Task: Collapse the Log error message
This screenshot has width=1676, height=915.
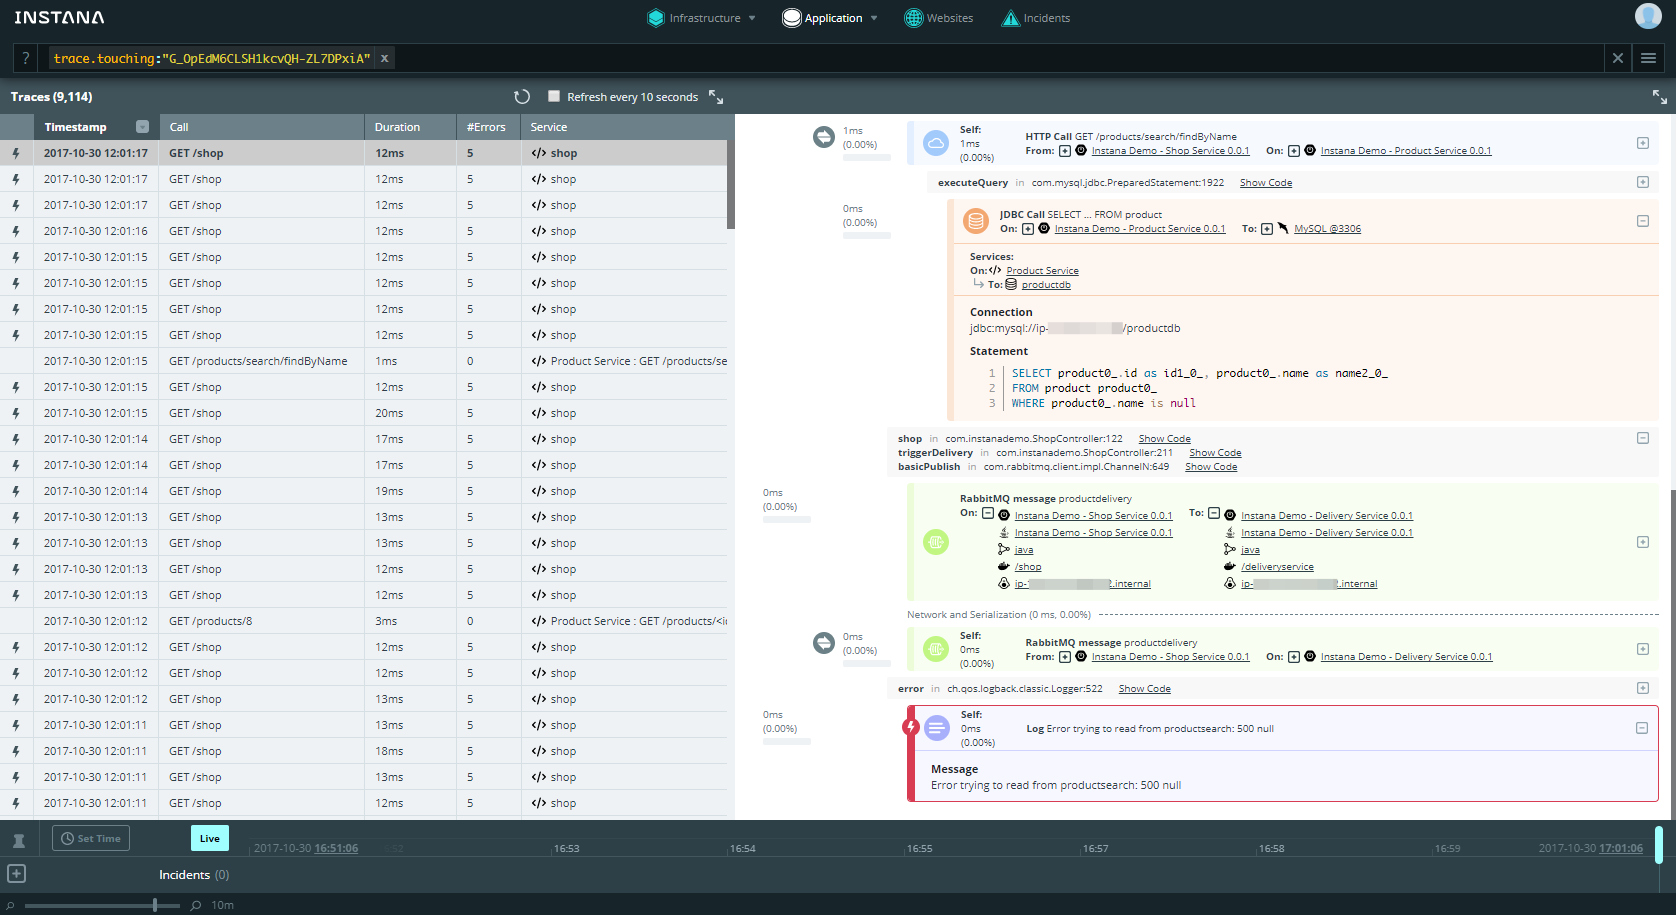Action: pos(1642,728)
